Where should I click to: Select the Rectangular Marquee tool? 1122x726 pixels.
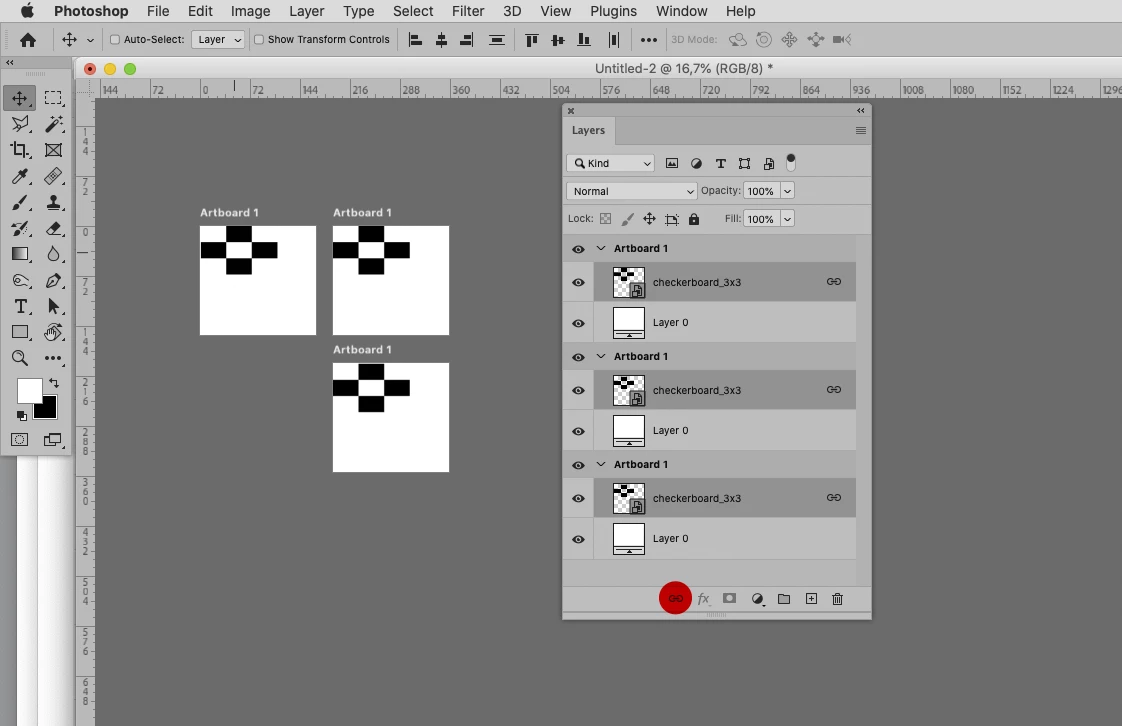(53, 98)
